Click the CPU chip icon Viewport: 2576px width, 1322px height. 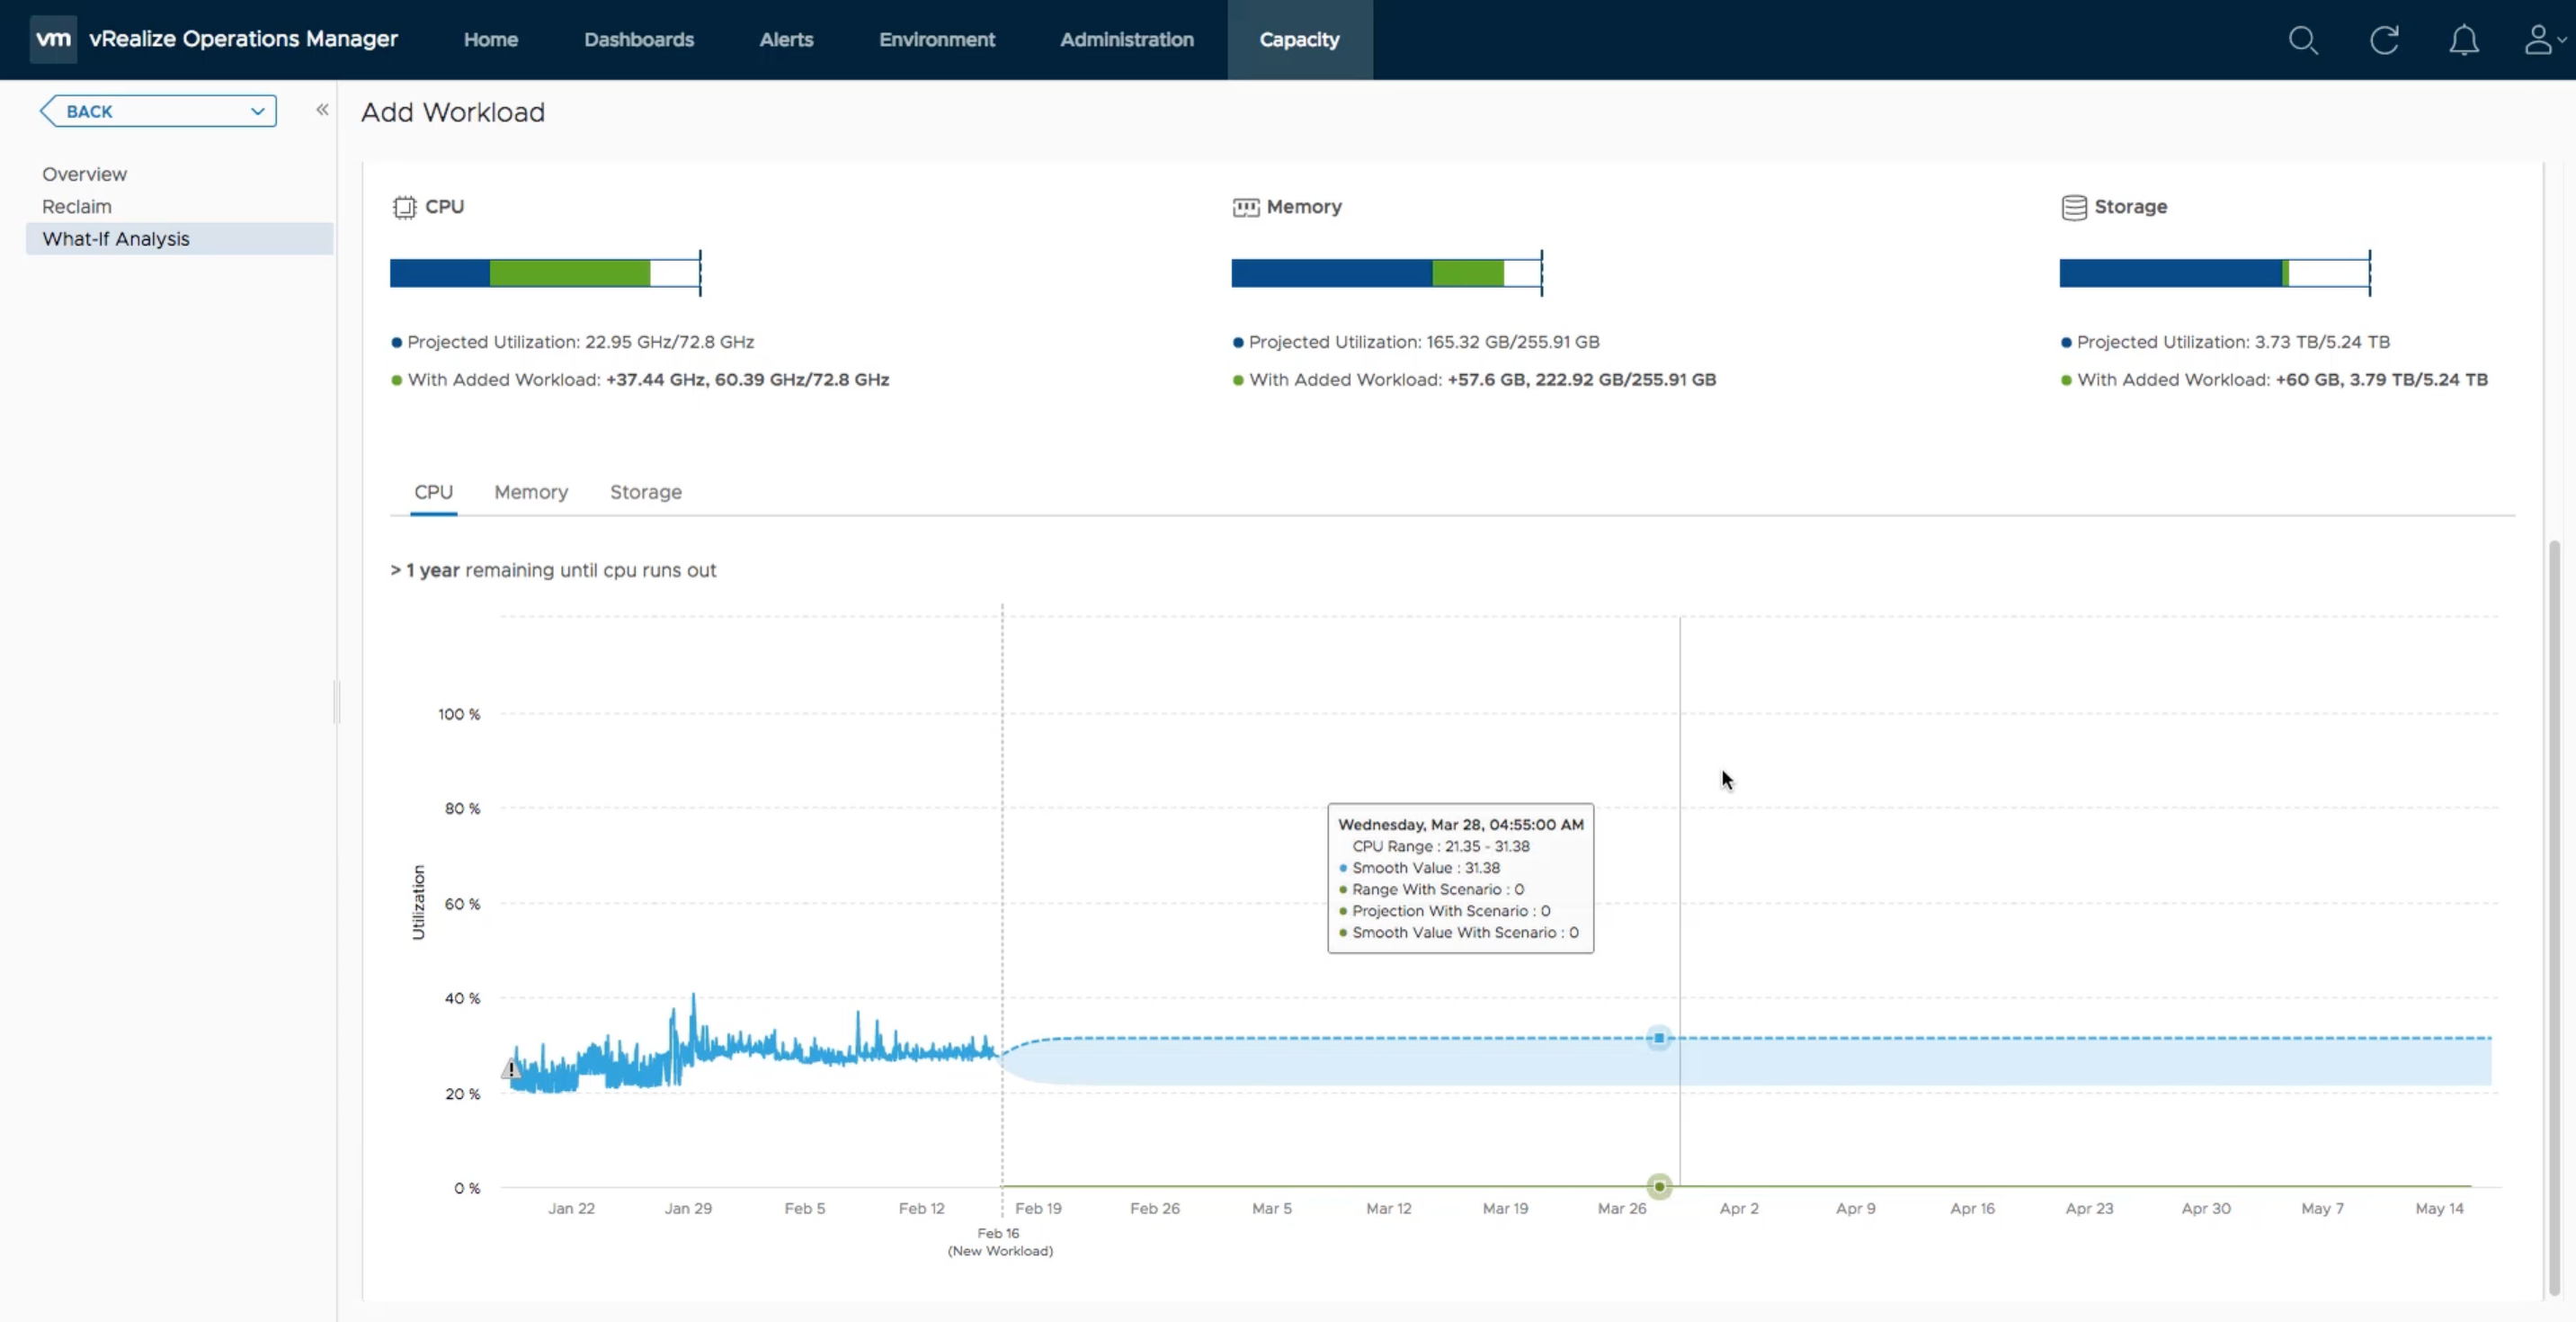coord(404,207)
